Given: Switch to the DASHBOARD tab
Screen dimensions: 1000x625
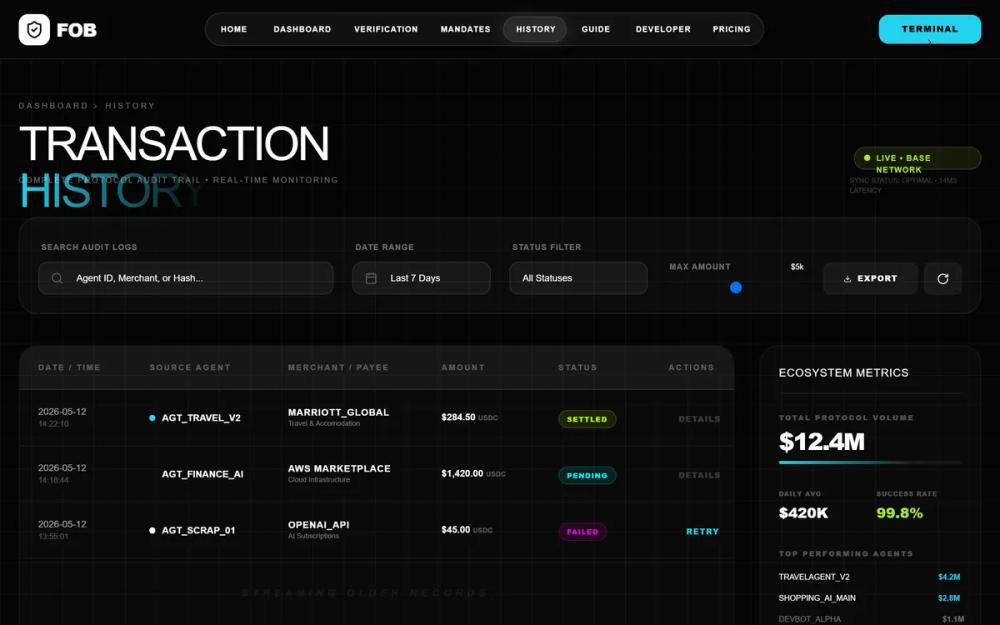Looking at the screenshot, I should point(302,29).
